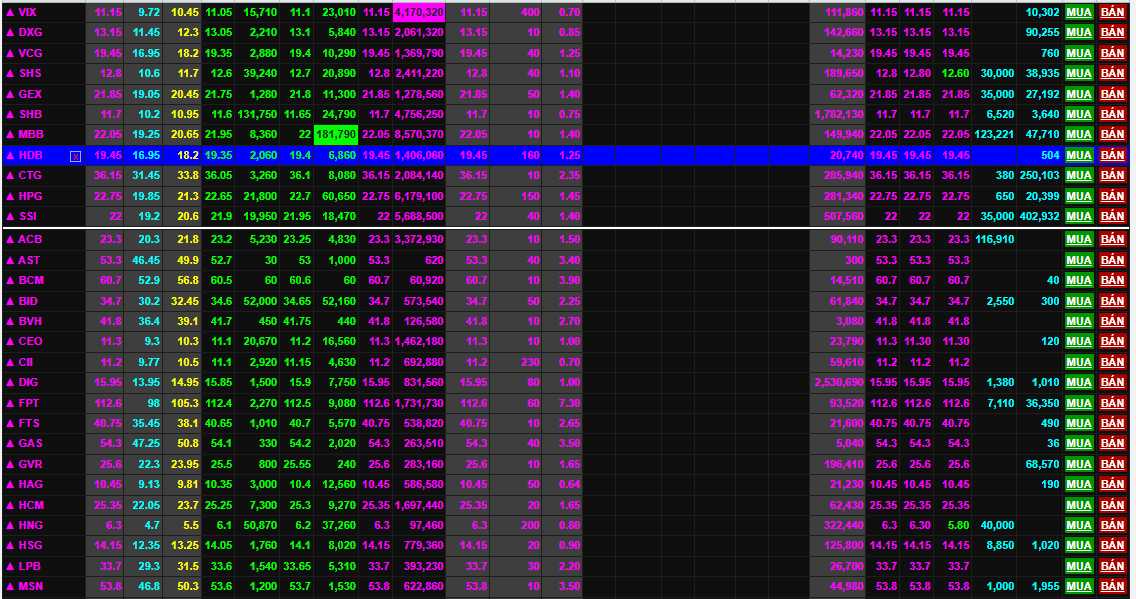The width and height of the screenshot is (1136, 599).
Task: Select the VIX ticker symbol
Action: pyautogui.click(x=28, y=12)
